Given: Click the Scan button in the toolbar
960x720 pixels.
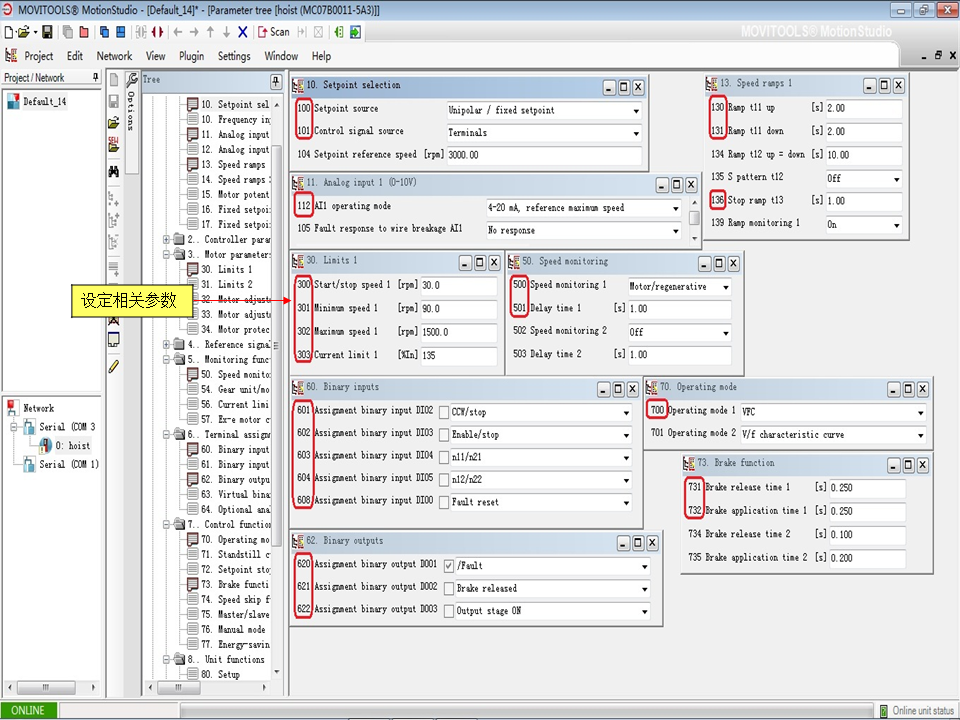Looking at the screenshot, I should [x=273, y=32].
